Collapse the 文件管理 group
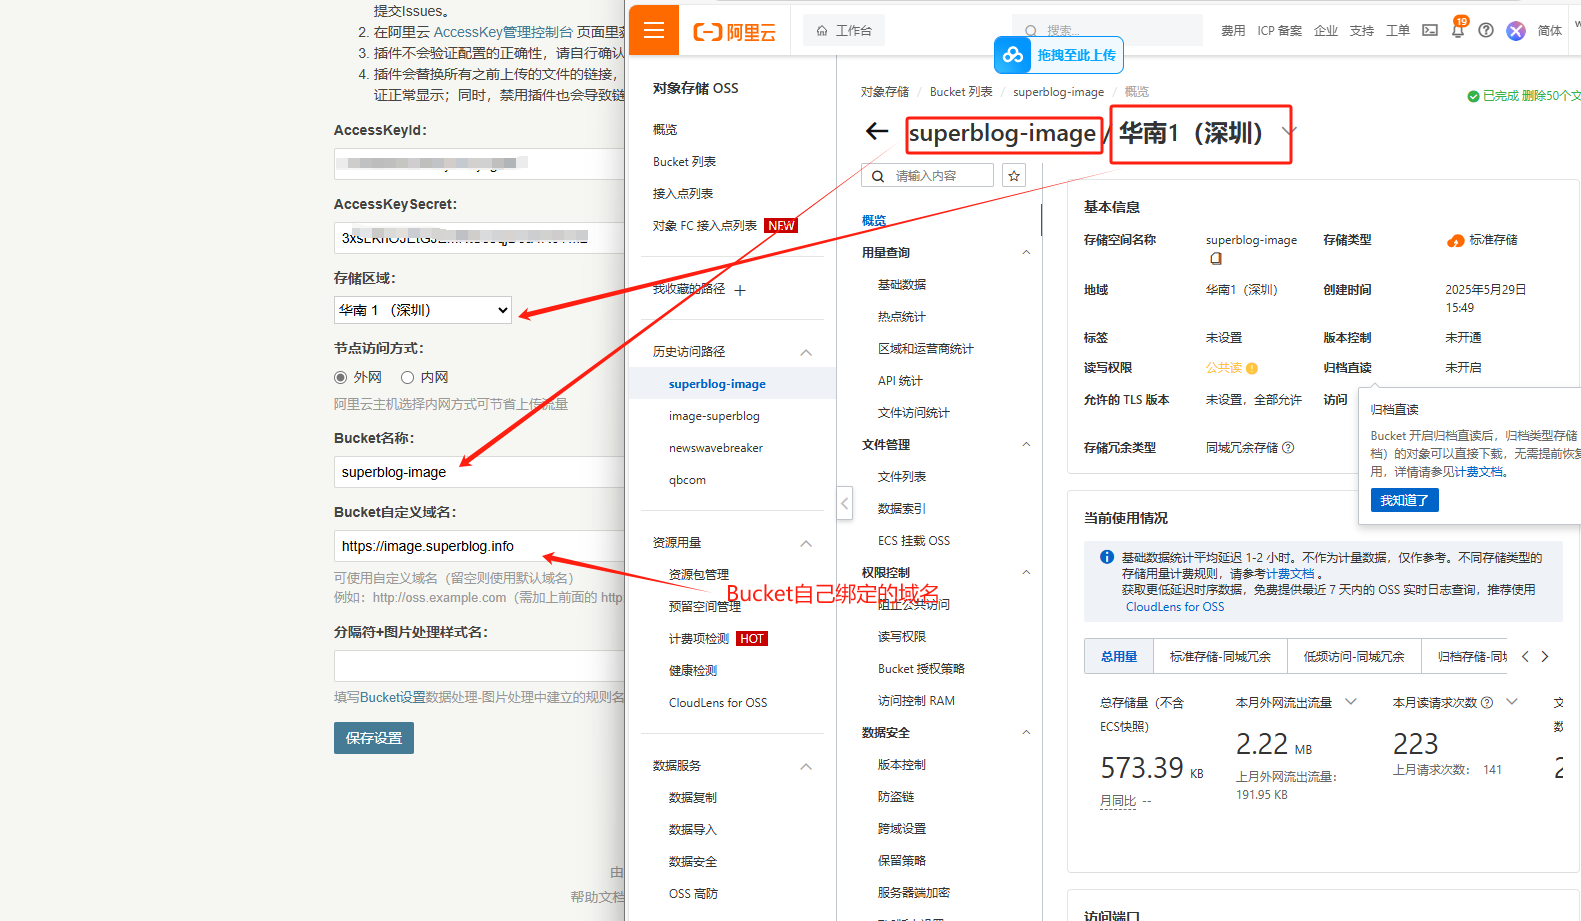This screenshot has height=921, width=1581. [x=1026, y=444]
